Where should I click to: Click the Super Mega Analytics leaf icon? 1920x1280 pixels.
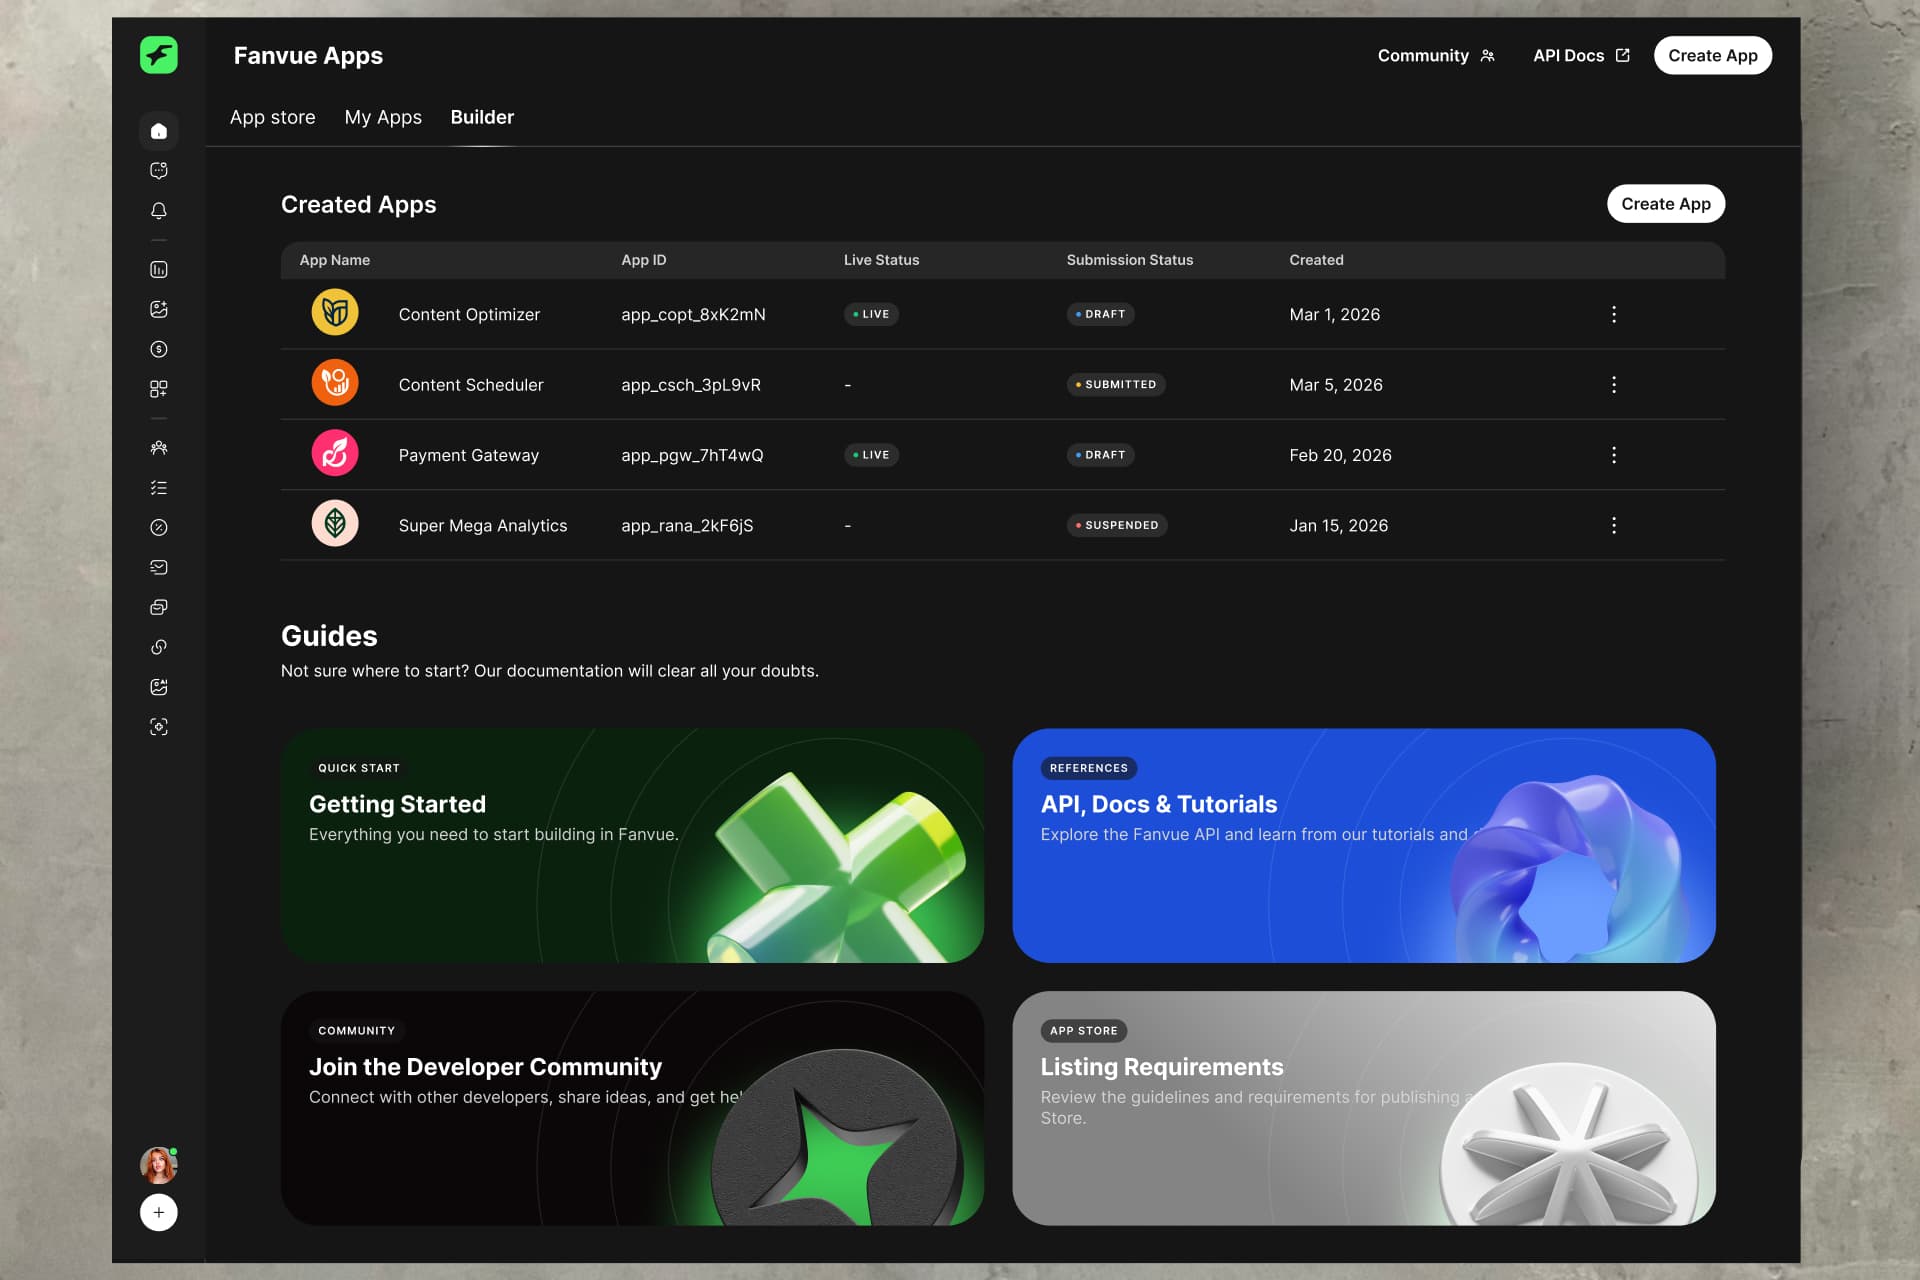tap(335, 524)
